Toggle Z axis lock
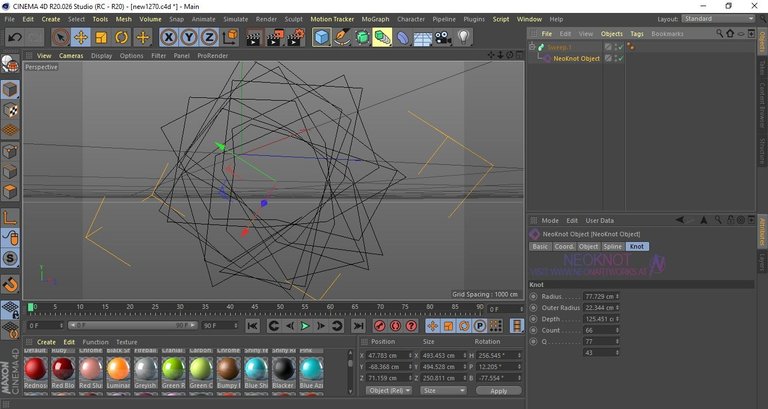 click(209, 37)
